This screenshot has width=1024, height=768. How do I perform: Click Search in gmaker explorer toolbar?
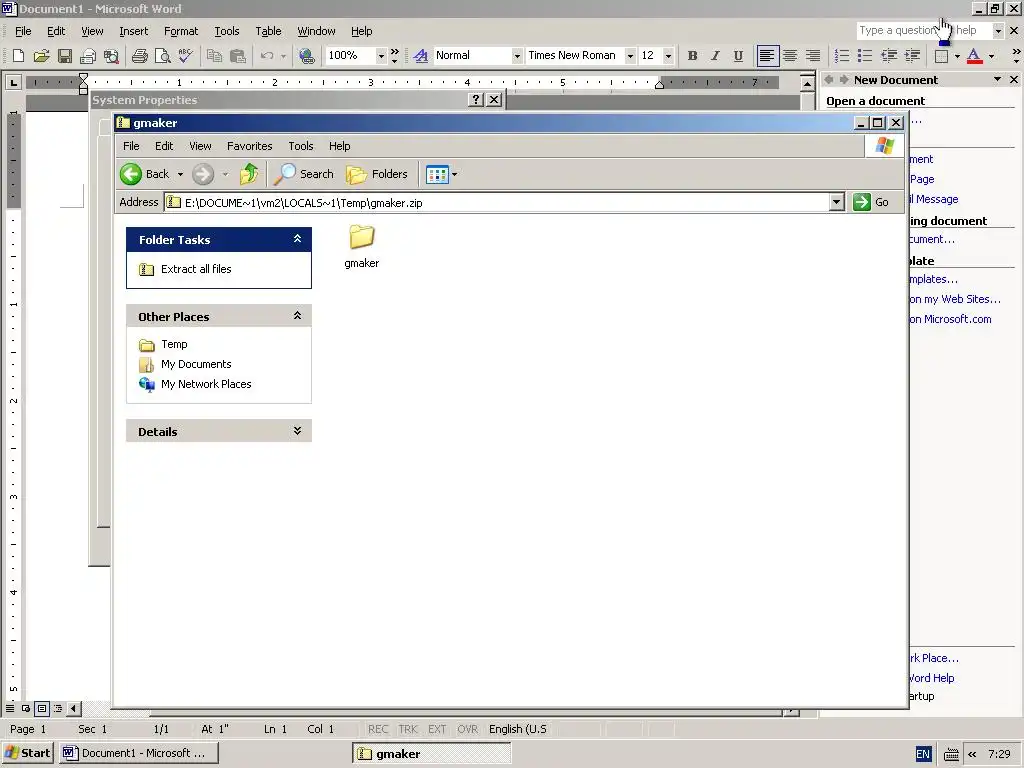304,174
